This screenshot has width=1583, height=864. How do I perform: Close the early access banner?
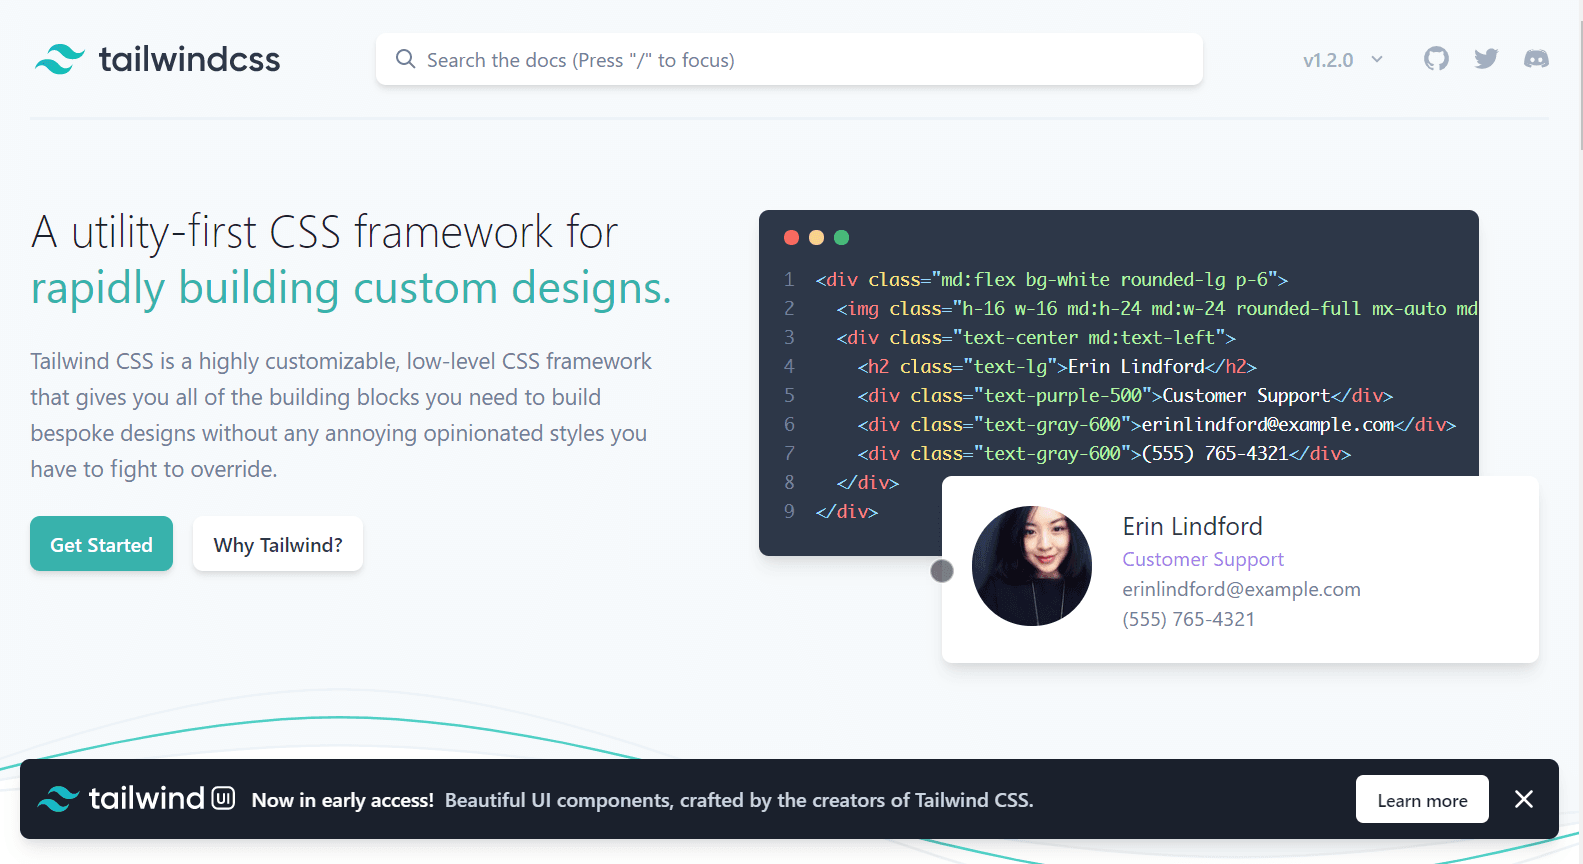coord(1524,799)
